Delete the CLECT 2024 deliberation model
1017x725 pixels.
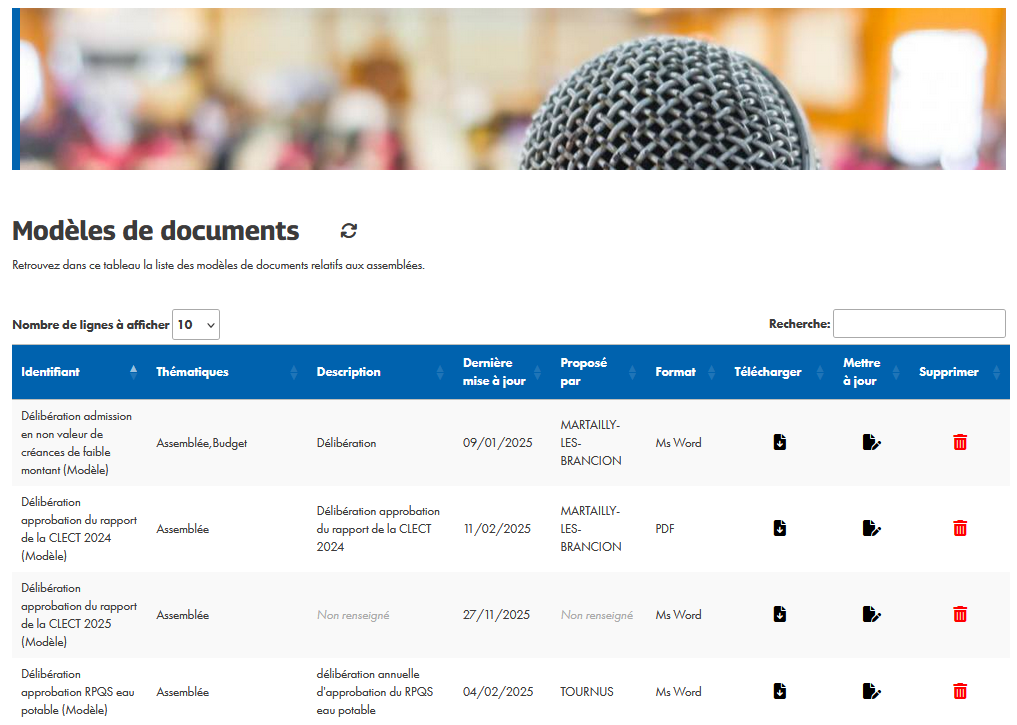[960, 529]
